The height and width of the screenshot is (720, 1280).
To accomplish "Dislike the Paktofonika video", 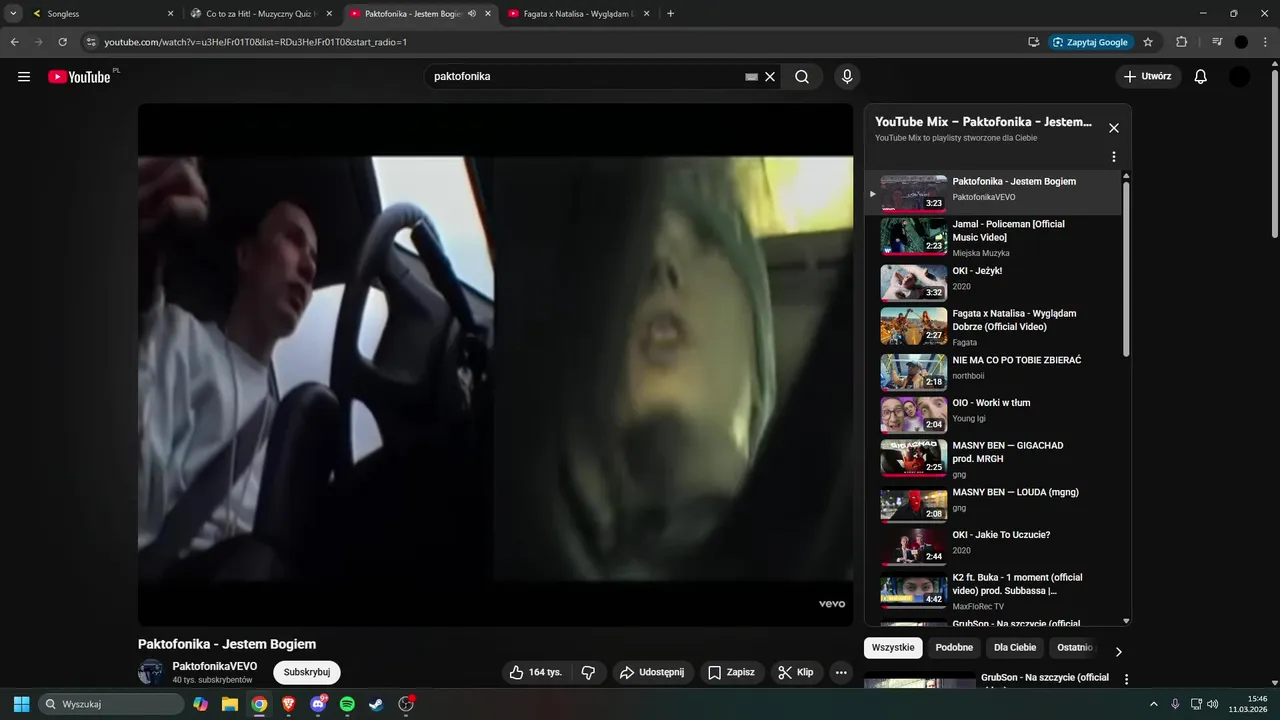I will pos(588,673).
